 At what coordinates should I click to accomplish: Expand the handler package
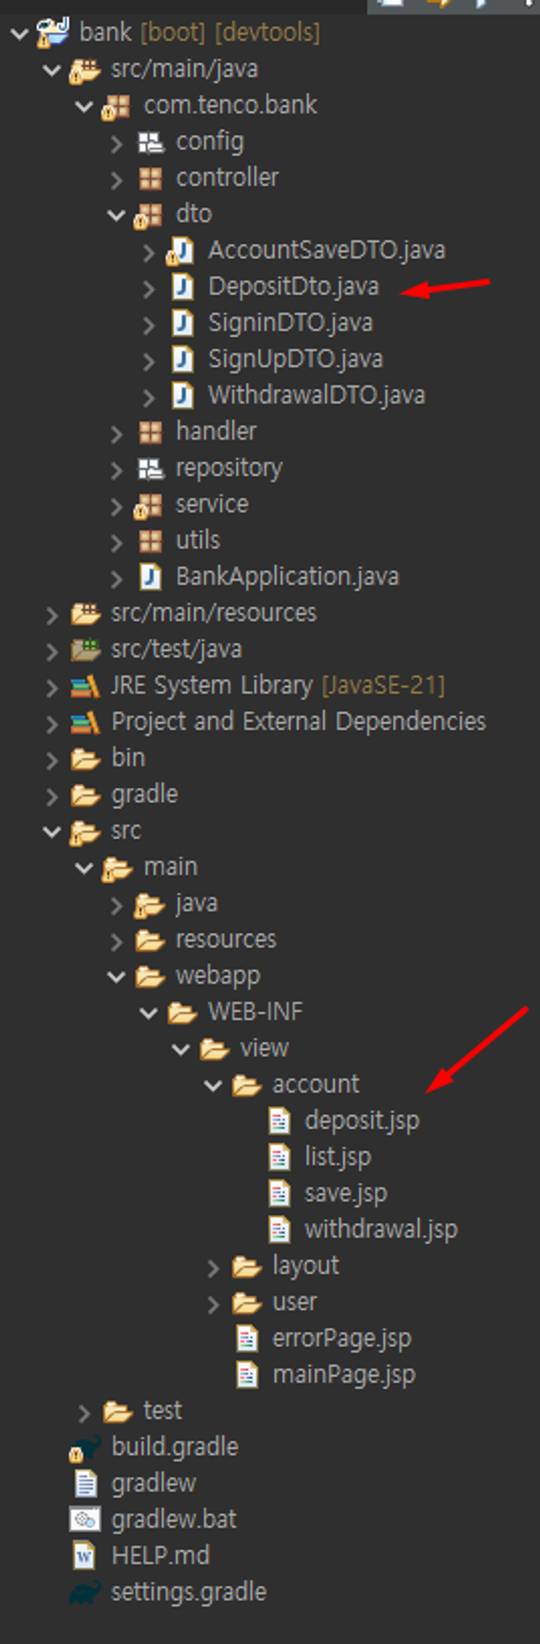[x=117, y=433]
